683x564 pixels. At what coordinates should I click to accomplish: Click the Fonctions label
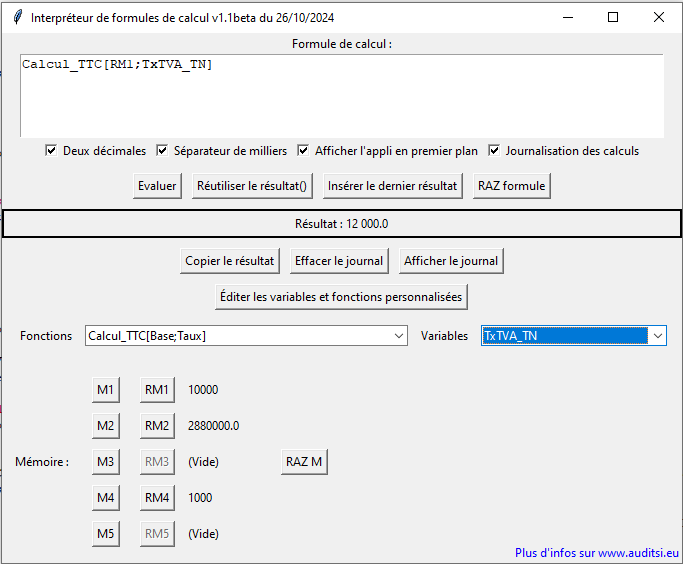[x=46, y=336]
